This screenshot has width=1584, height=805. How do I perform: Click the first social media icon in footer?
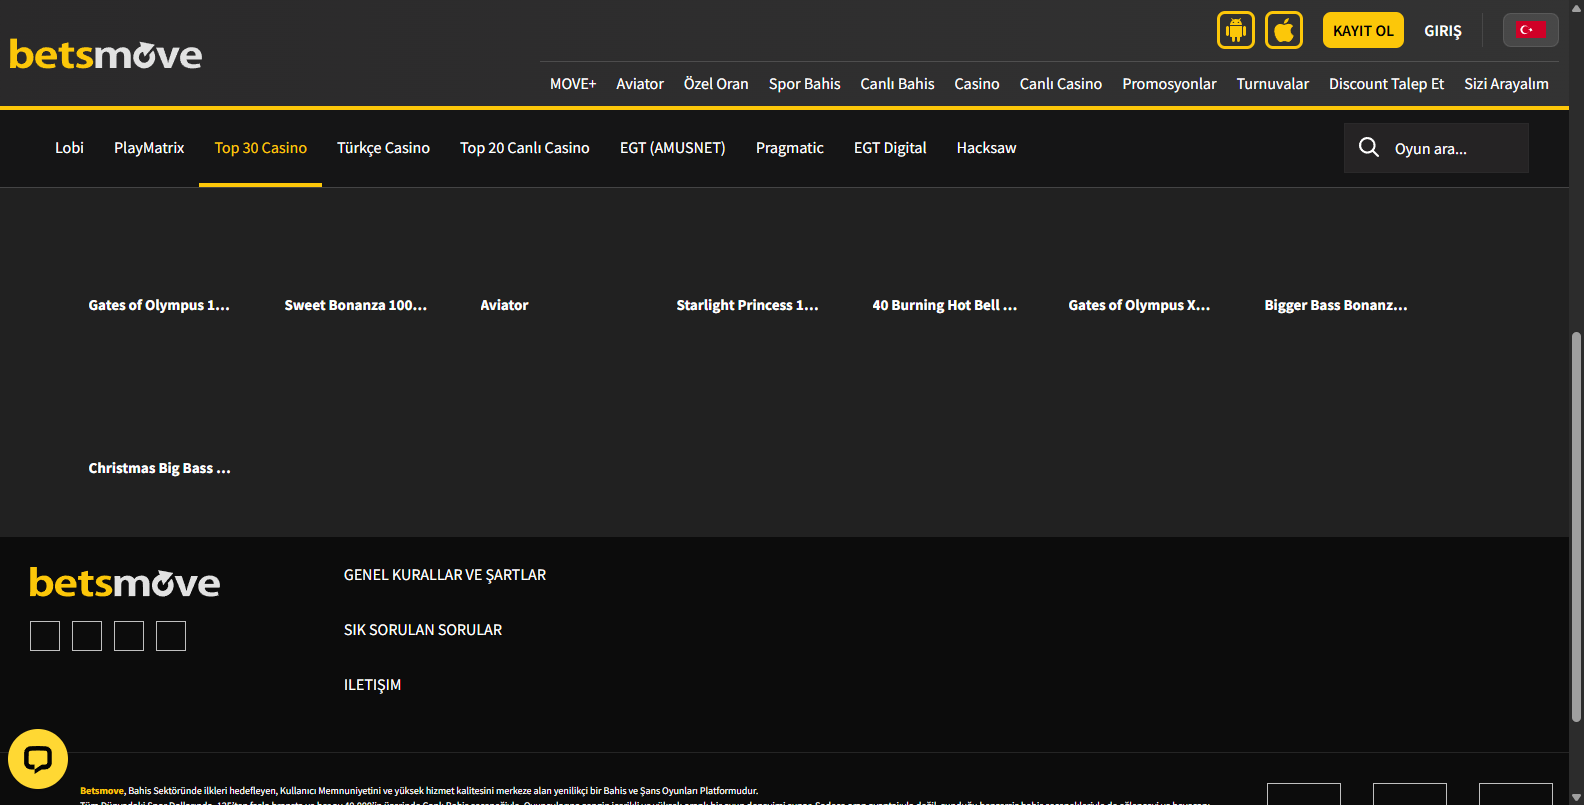tap(45, 636)
